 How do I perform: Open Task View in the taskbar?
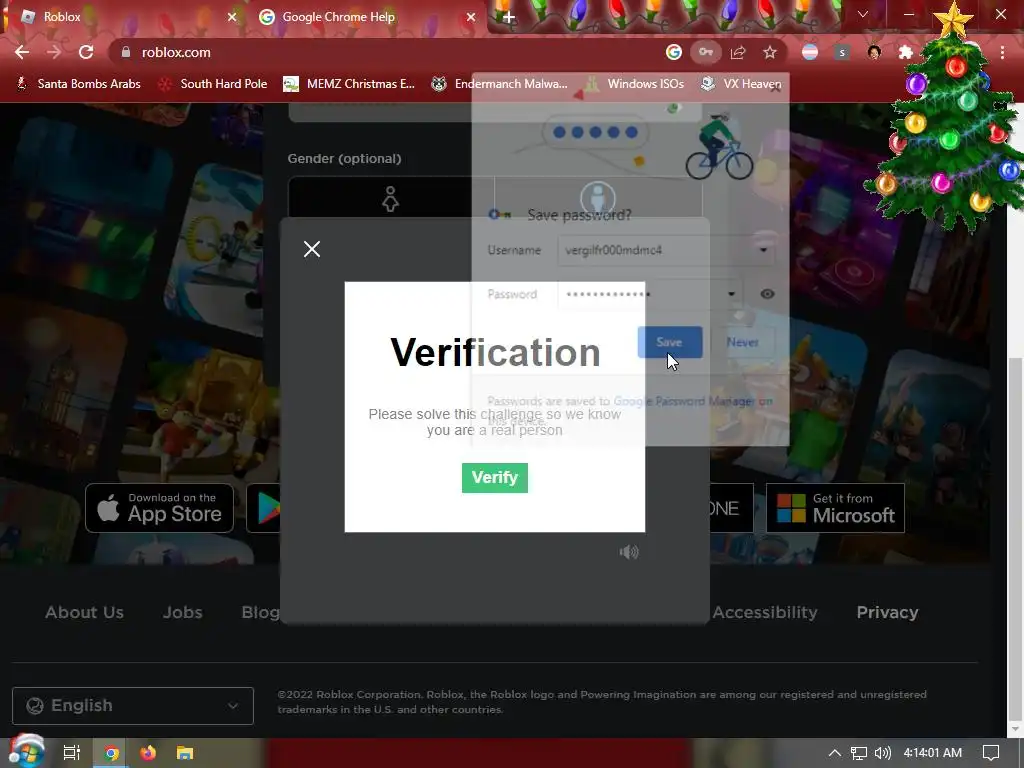[x=71, y=753]
